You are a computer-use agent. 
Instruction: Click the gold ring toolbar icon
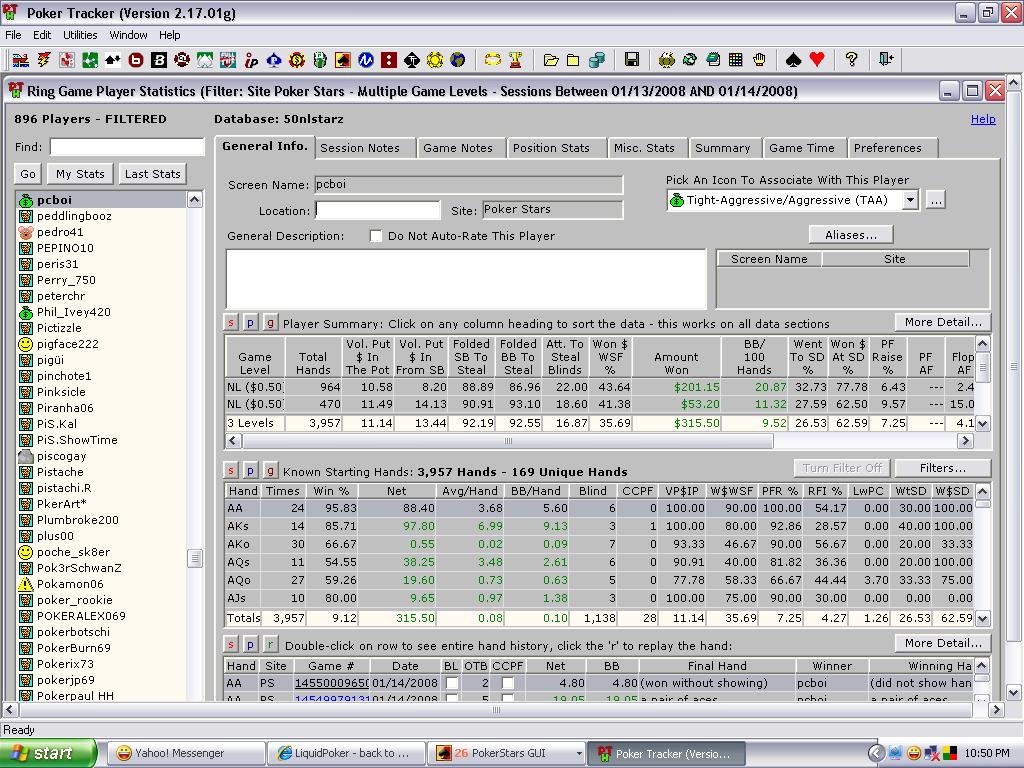(493, 60)
